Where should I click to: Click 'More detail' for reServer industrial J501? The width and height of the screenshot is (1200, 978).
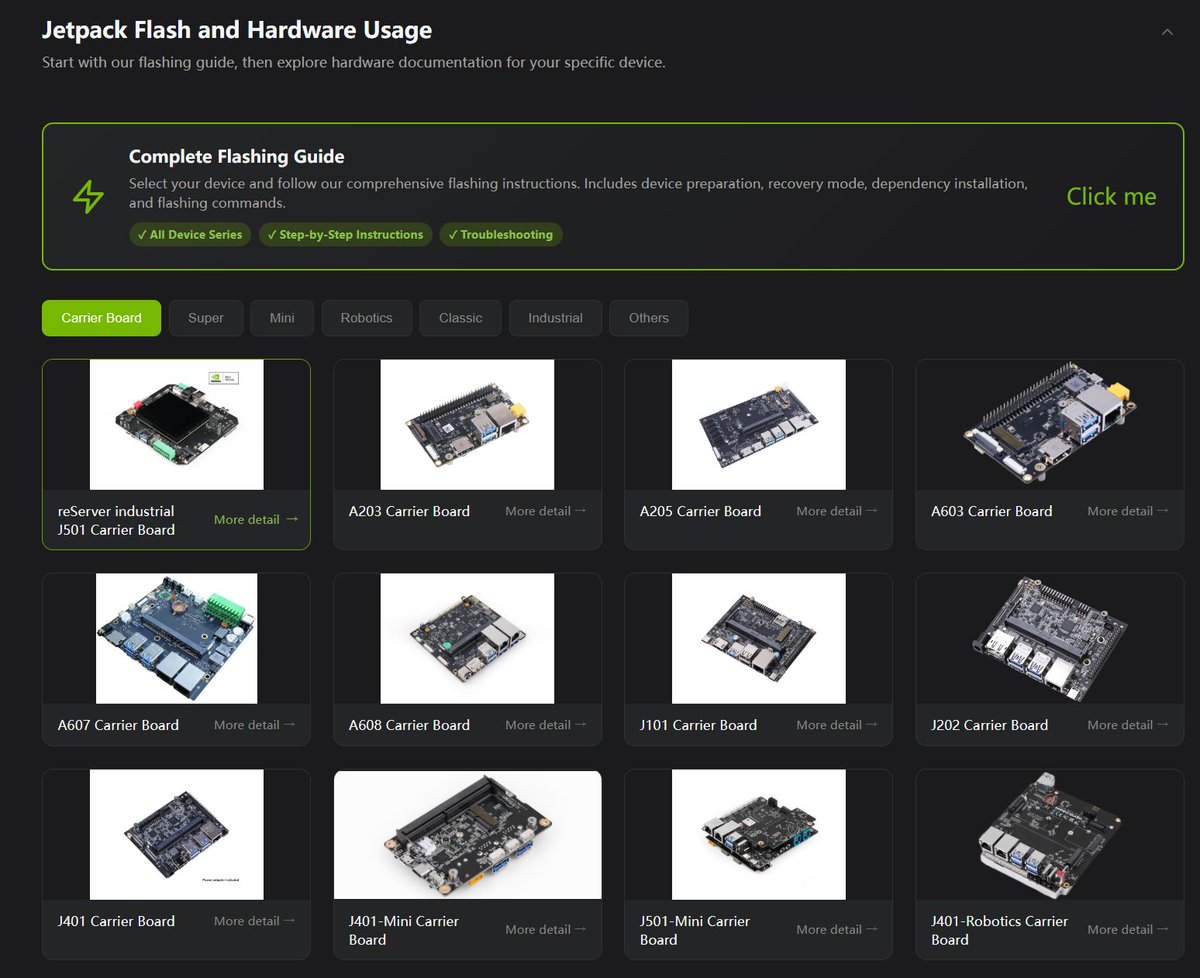256,520
